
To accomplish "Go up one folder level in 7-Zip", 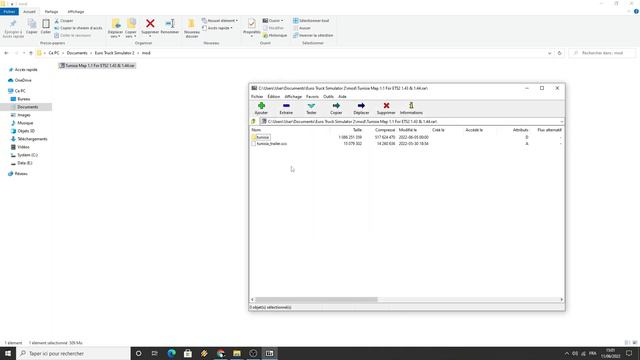I will (253, 122).
